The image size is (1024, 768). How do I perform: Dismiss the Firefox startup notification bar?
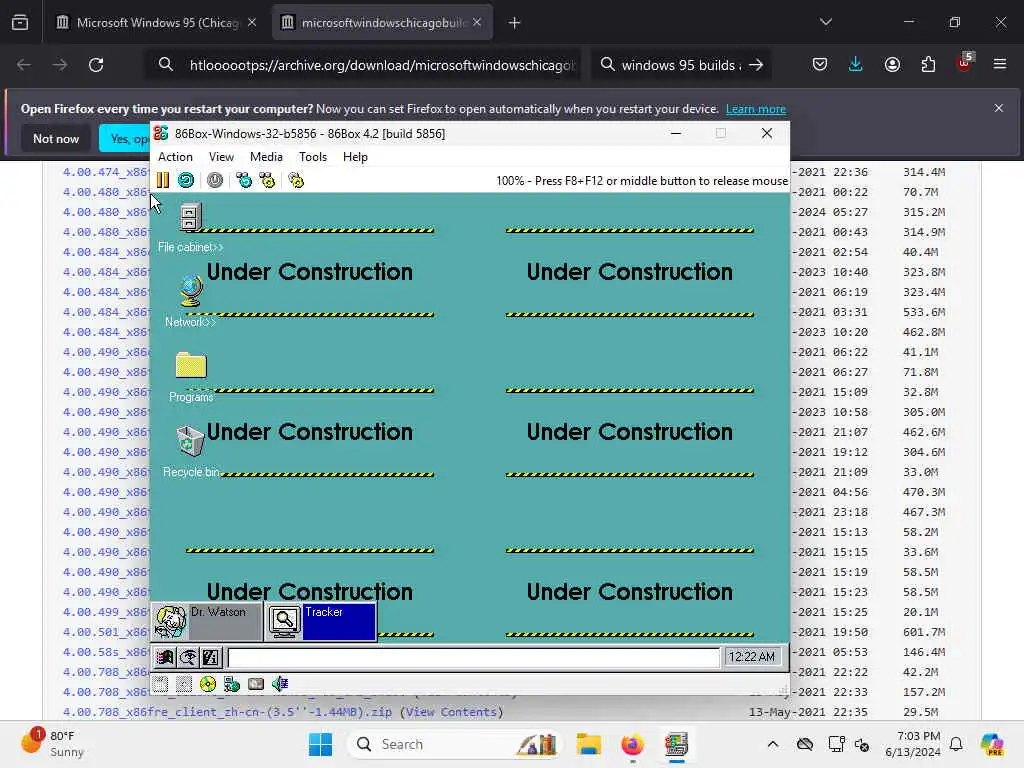click(999, 108)
